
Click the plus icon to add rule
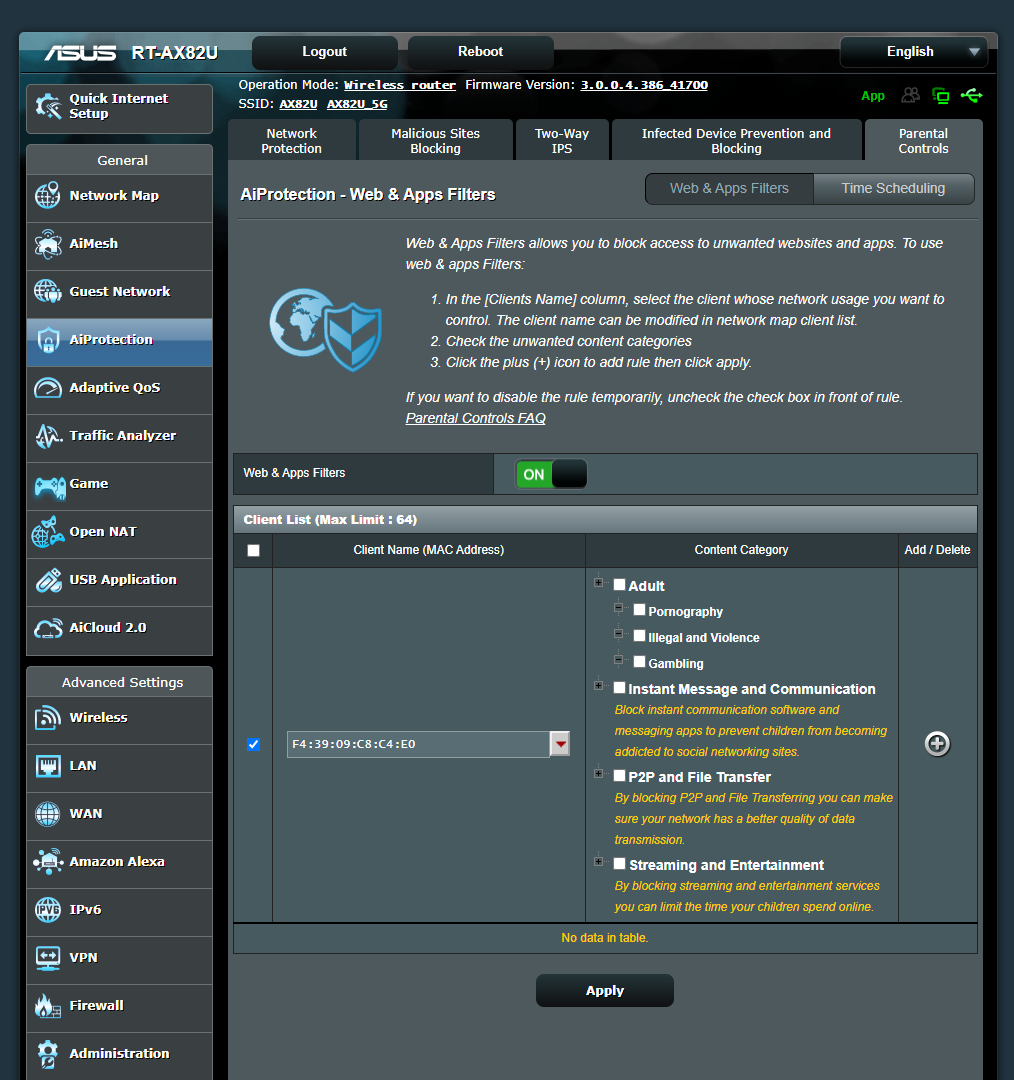[937, 744]
